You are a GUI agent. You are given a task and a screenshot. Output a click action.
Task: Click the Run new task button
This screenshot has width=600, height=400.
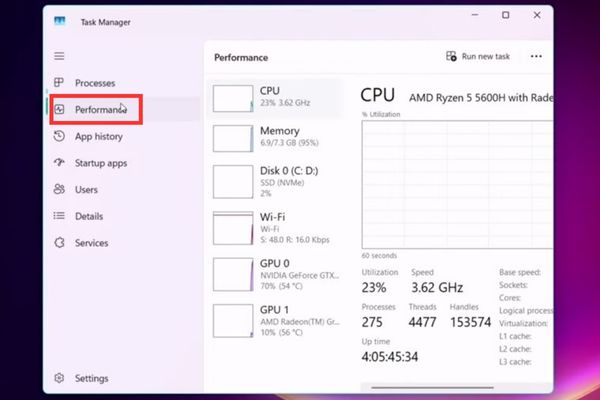(478, 57)
